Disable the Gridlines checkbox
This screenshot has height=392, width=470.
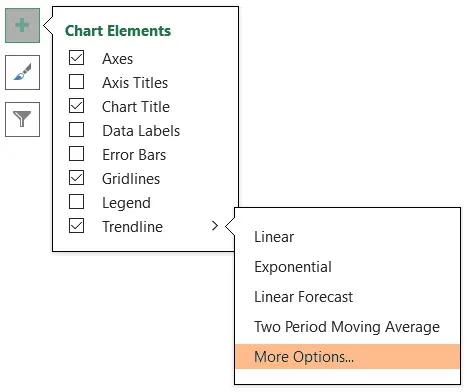[76, 178]
